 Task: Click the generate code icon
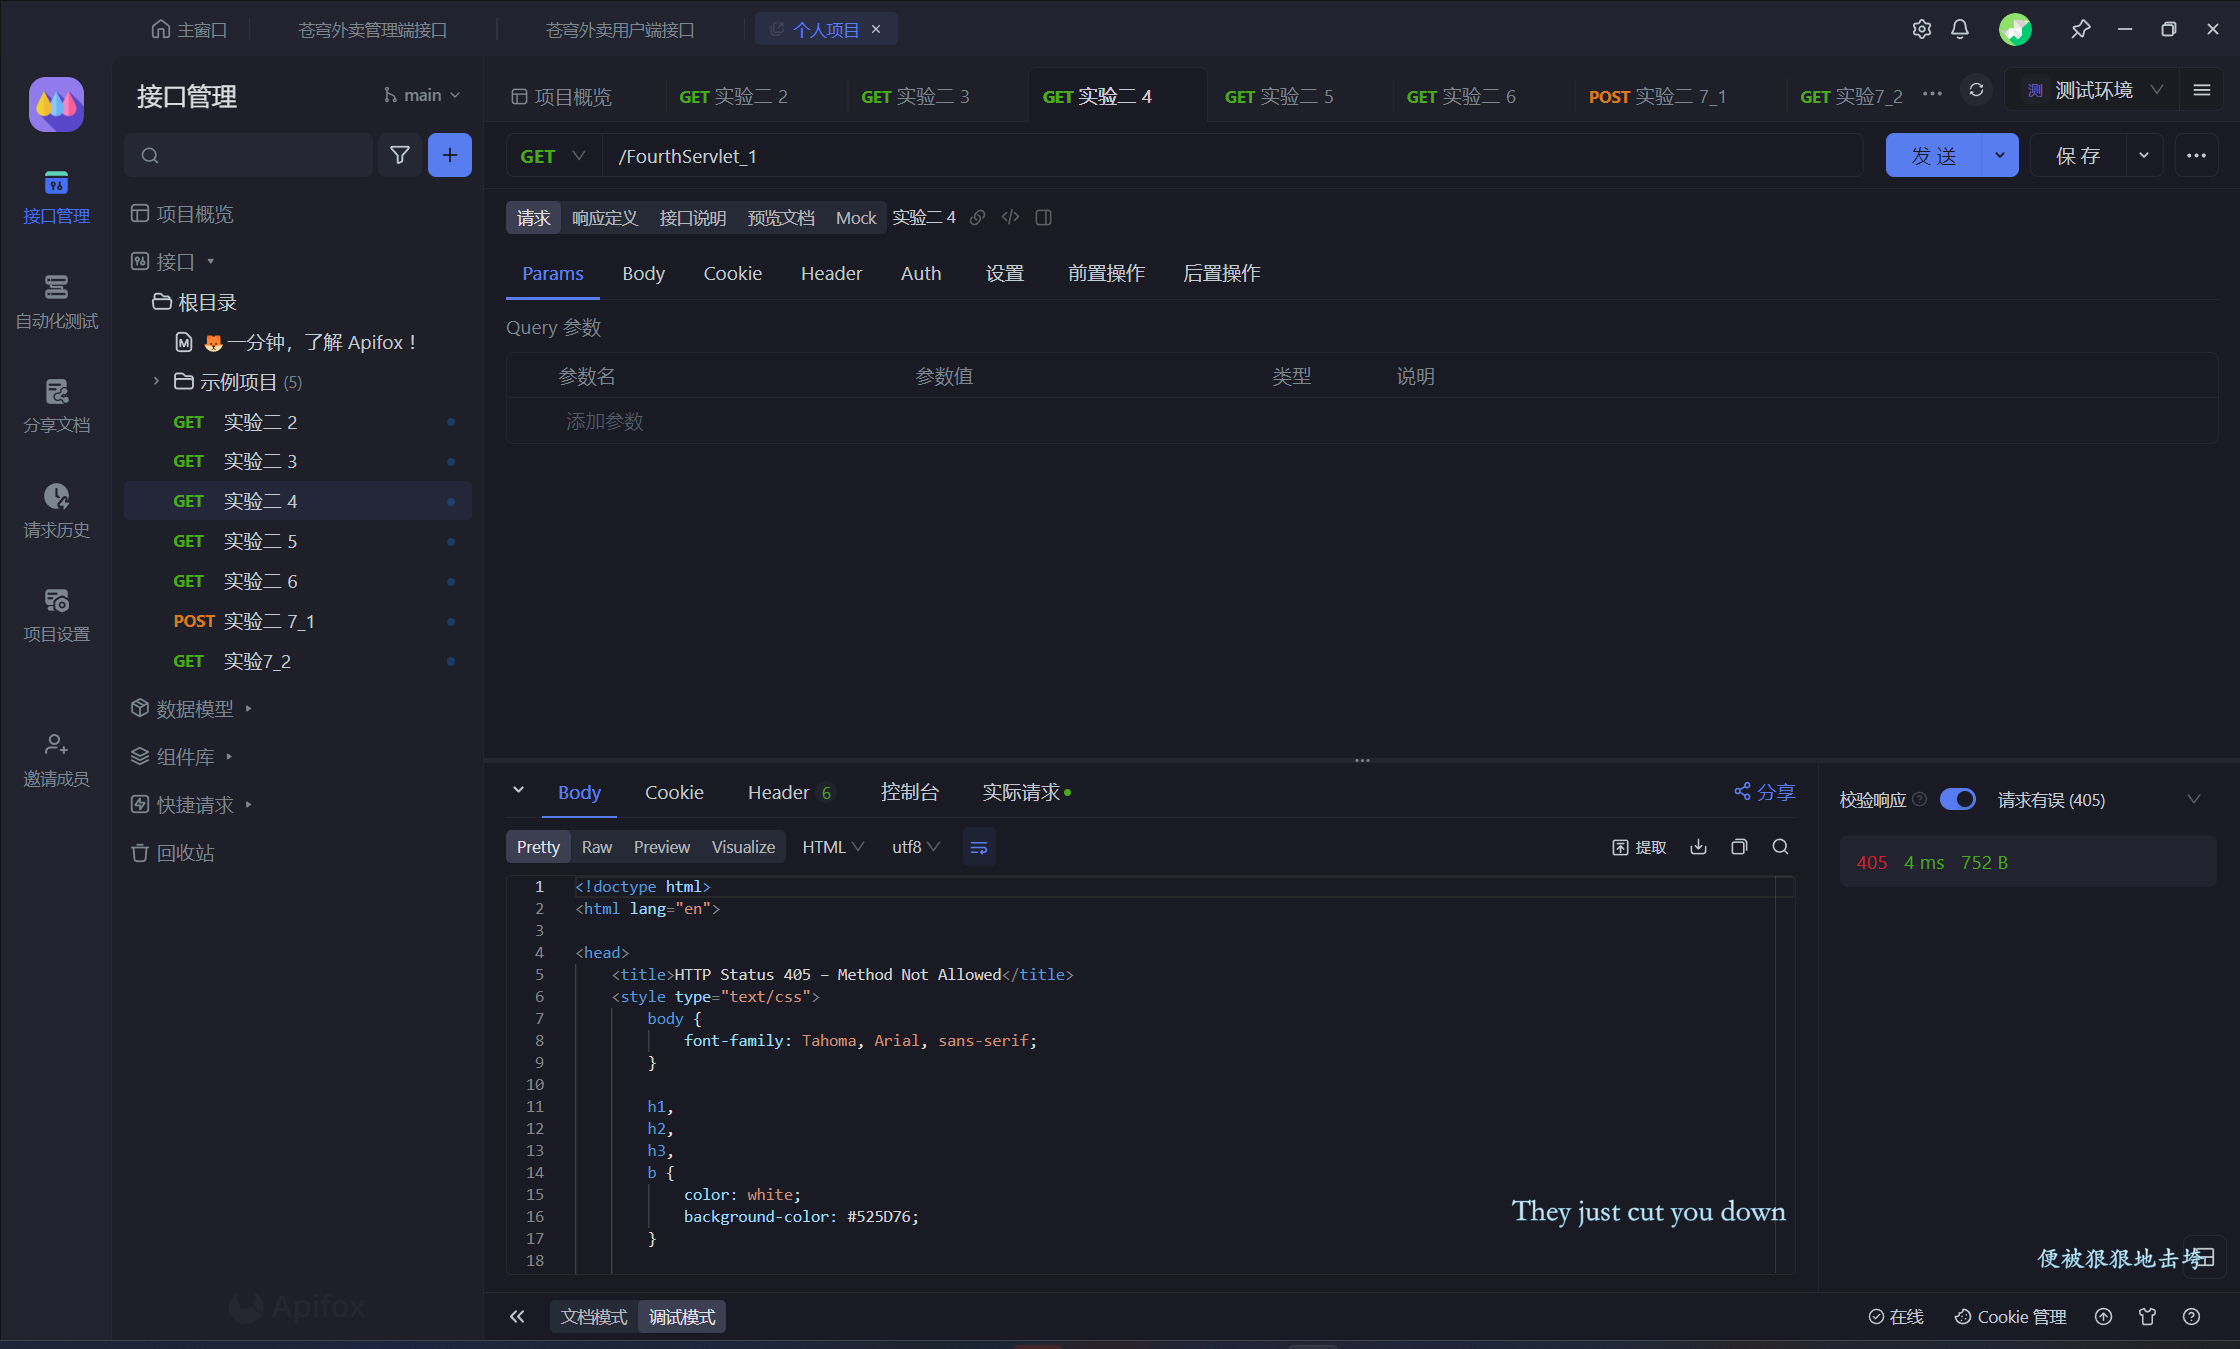1011,217
